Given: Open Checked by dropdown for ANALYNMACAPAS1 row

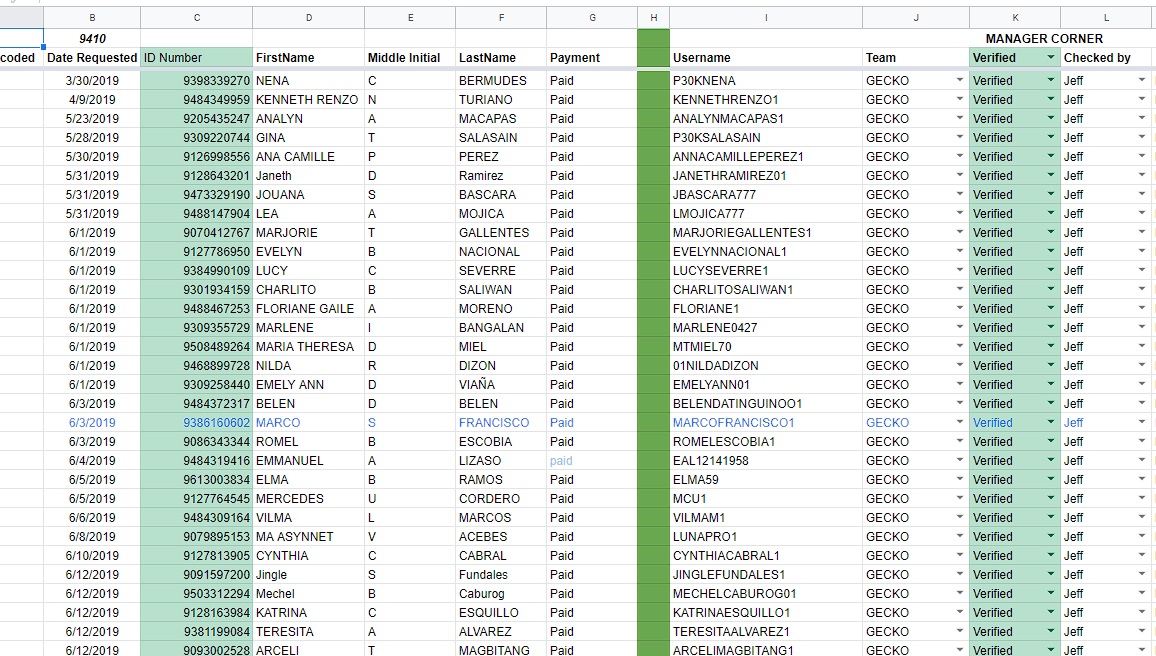Looking at the screenshot, I should [1141, 118].
